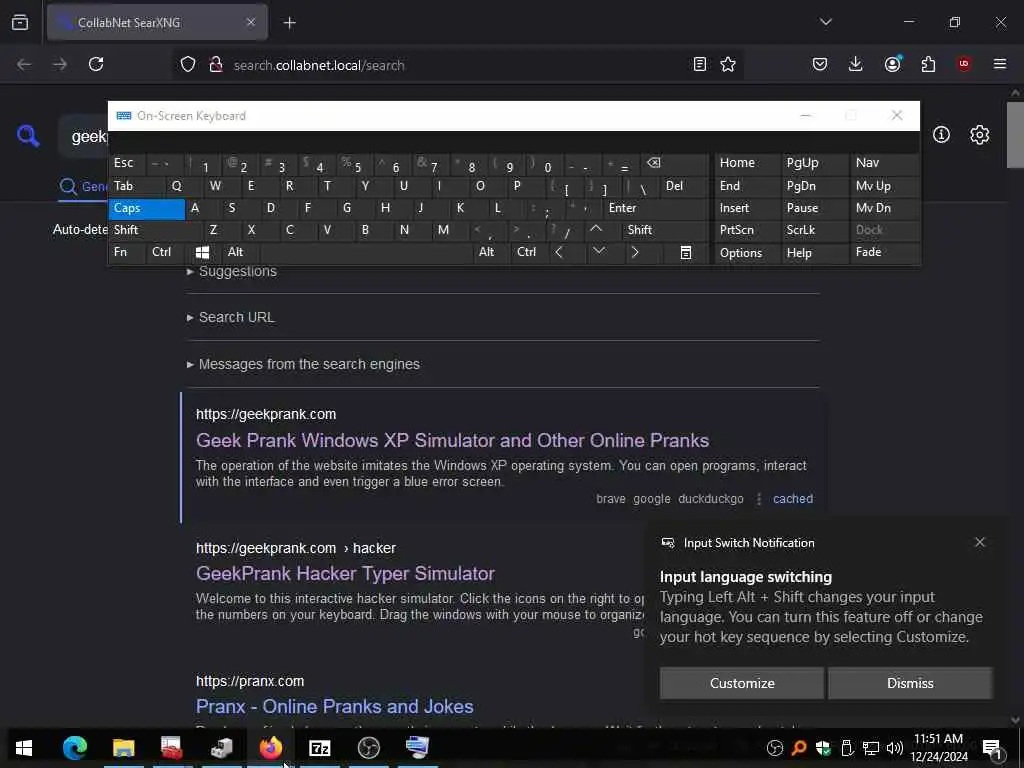Open the Windows Start menu
This screenshot has width=1024, height=768.
click(x=24, y=748)
